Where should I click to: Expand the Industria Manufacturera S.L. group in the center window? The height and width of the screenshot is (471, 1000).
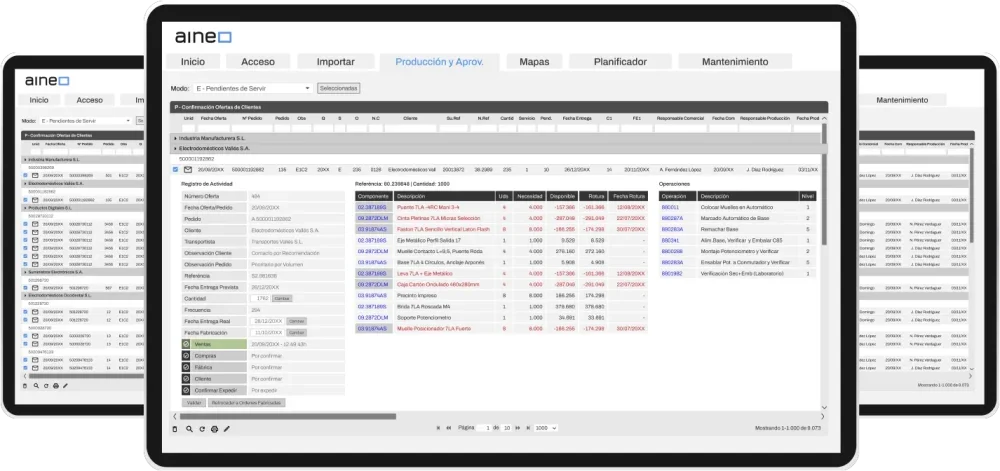[x=175, y=138]
